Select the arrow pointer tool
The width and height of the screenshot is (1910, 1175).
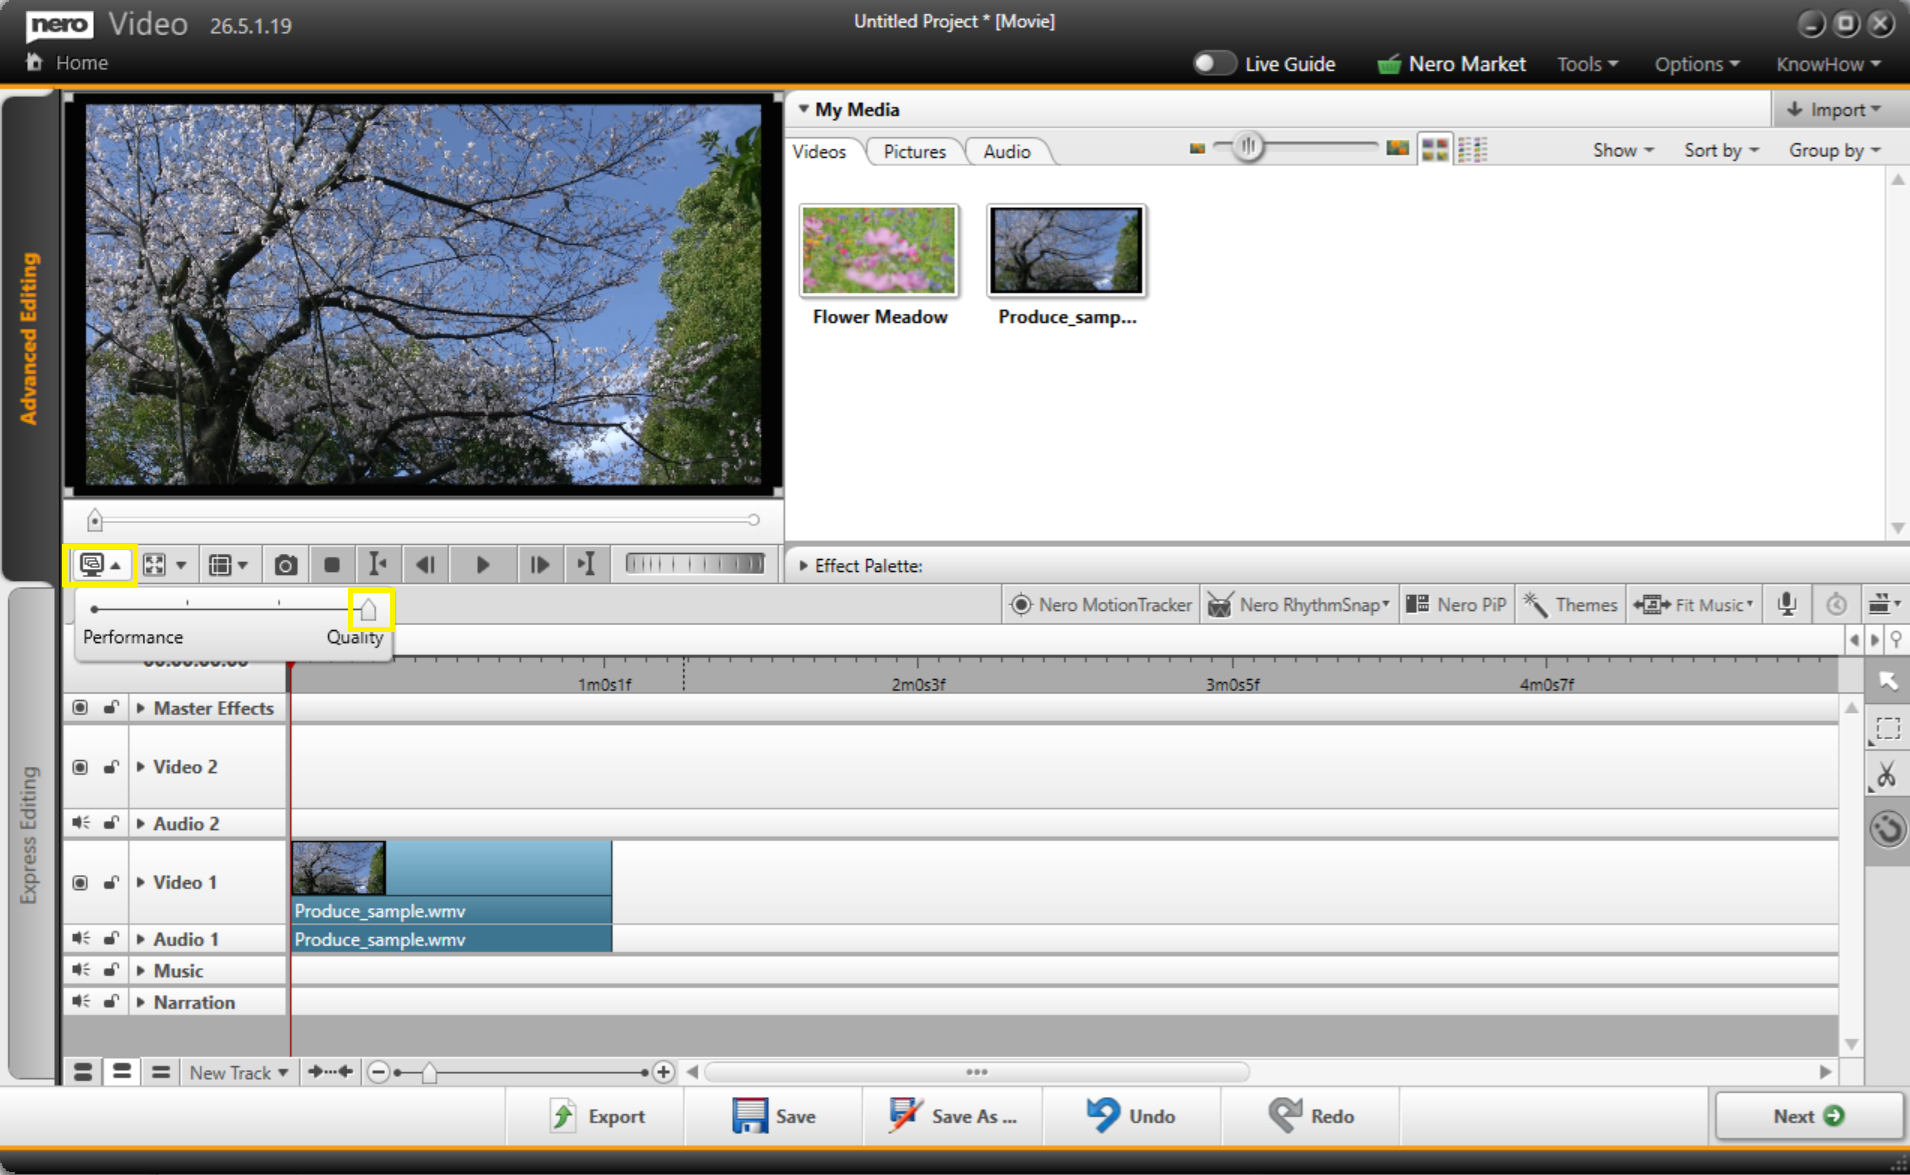click(1887, 681)
